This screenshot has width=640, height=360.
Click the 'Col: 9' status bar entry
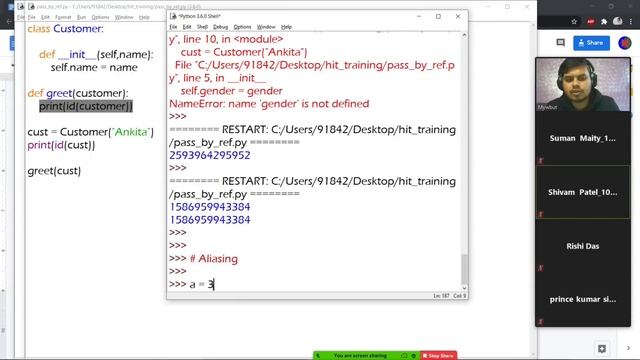(x=460, y=296)
